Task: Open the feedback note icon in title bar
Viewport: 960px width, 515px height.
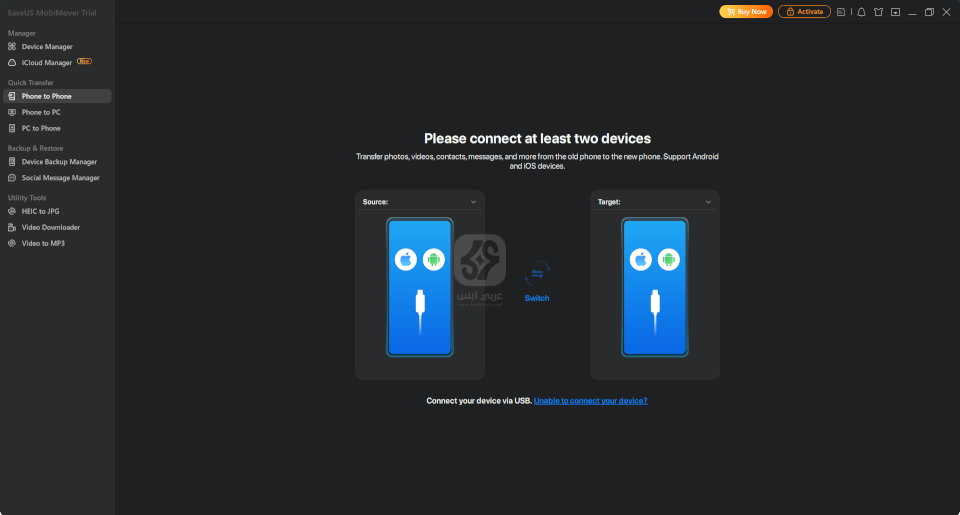Action: [x=841, y=12]
